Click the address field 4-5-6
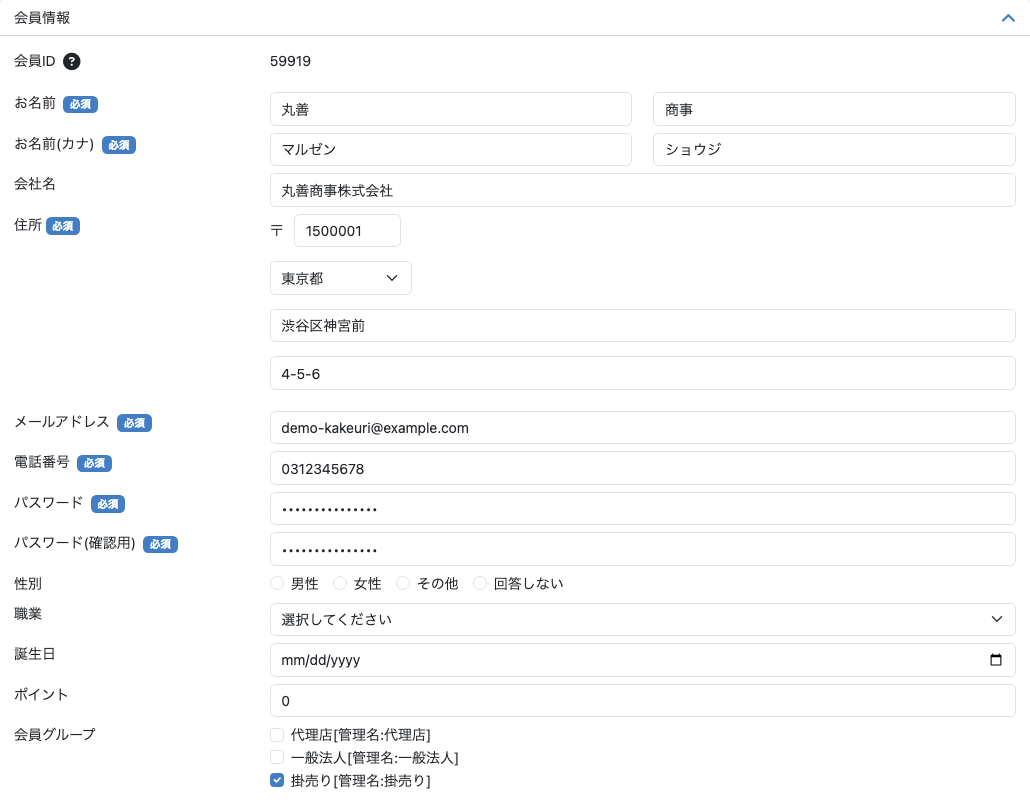 (642, 373)
